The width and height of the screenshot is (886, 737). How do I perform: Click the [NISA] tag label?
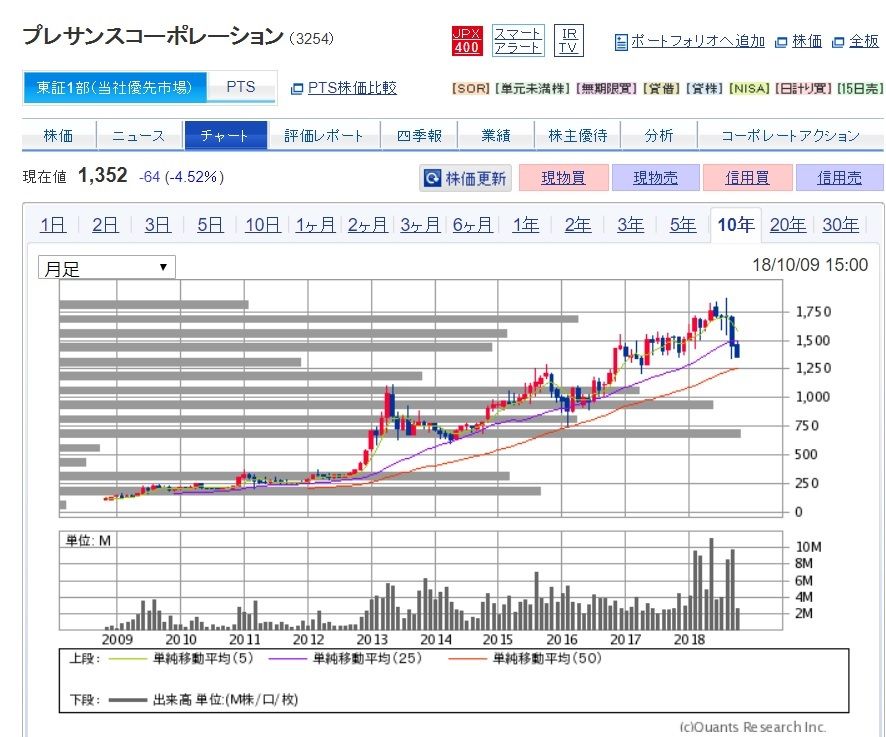[749, 89]
